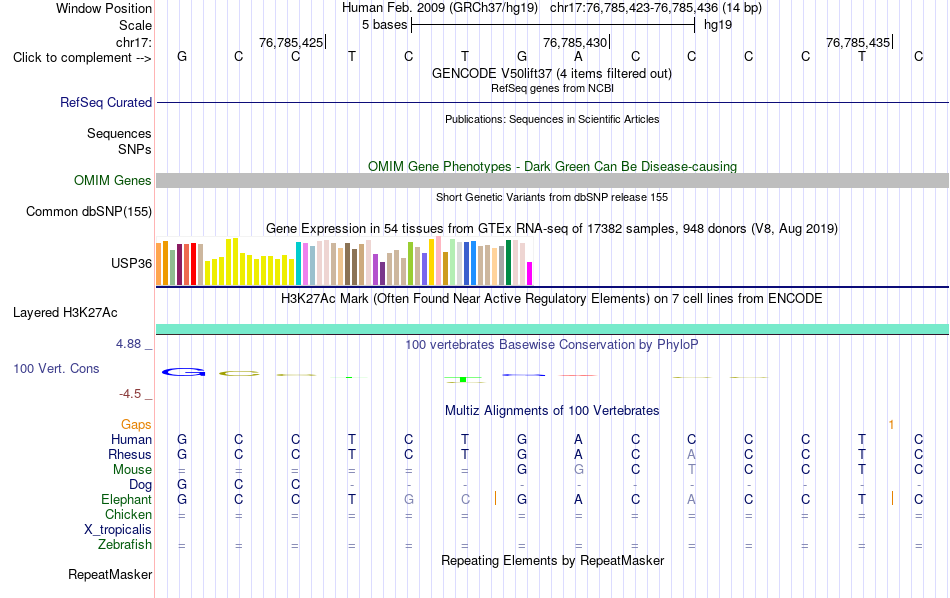
Task: Open the OMIM Genes track label
Action: [113, 181]
